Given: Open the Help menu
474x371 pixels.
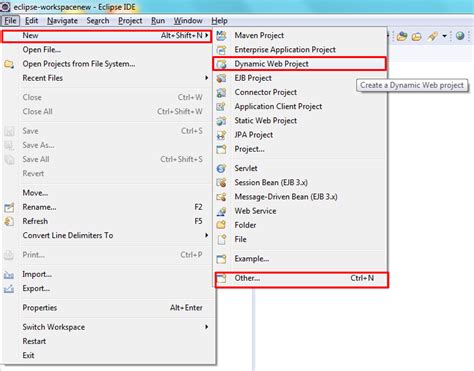Looking at the screenshot, I should click(219, 21).
